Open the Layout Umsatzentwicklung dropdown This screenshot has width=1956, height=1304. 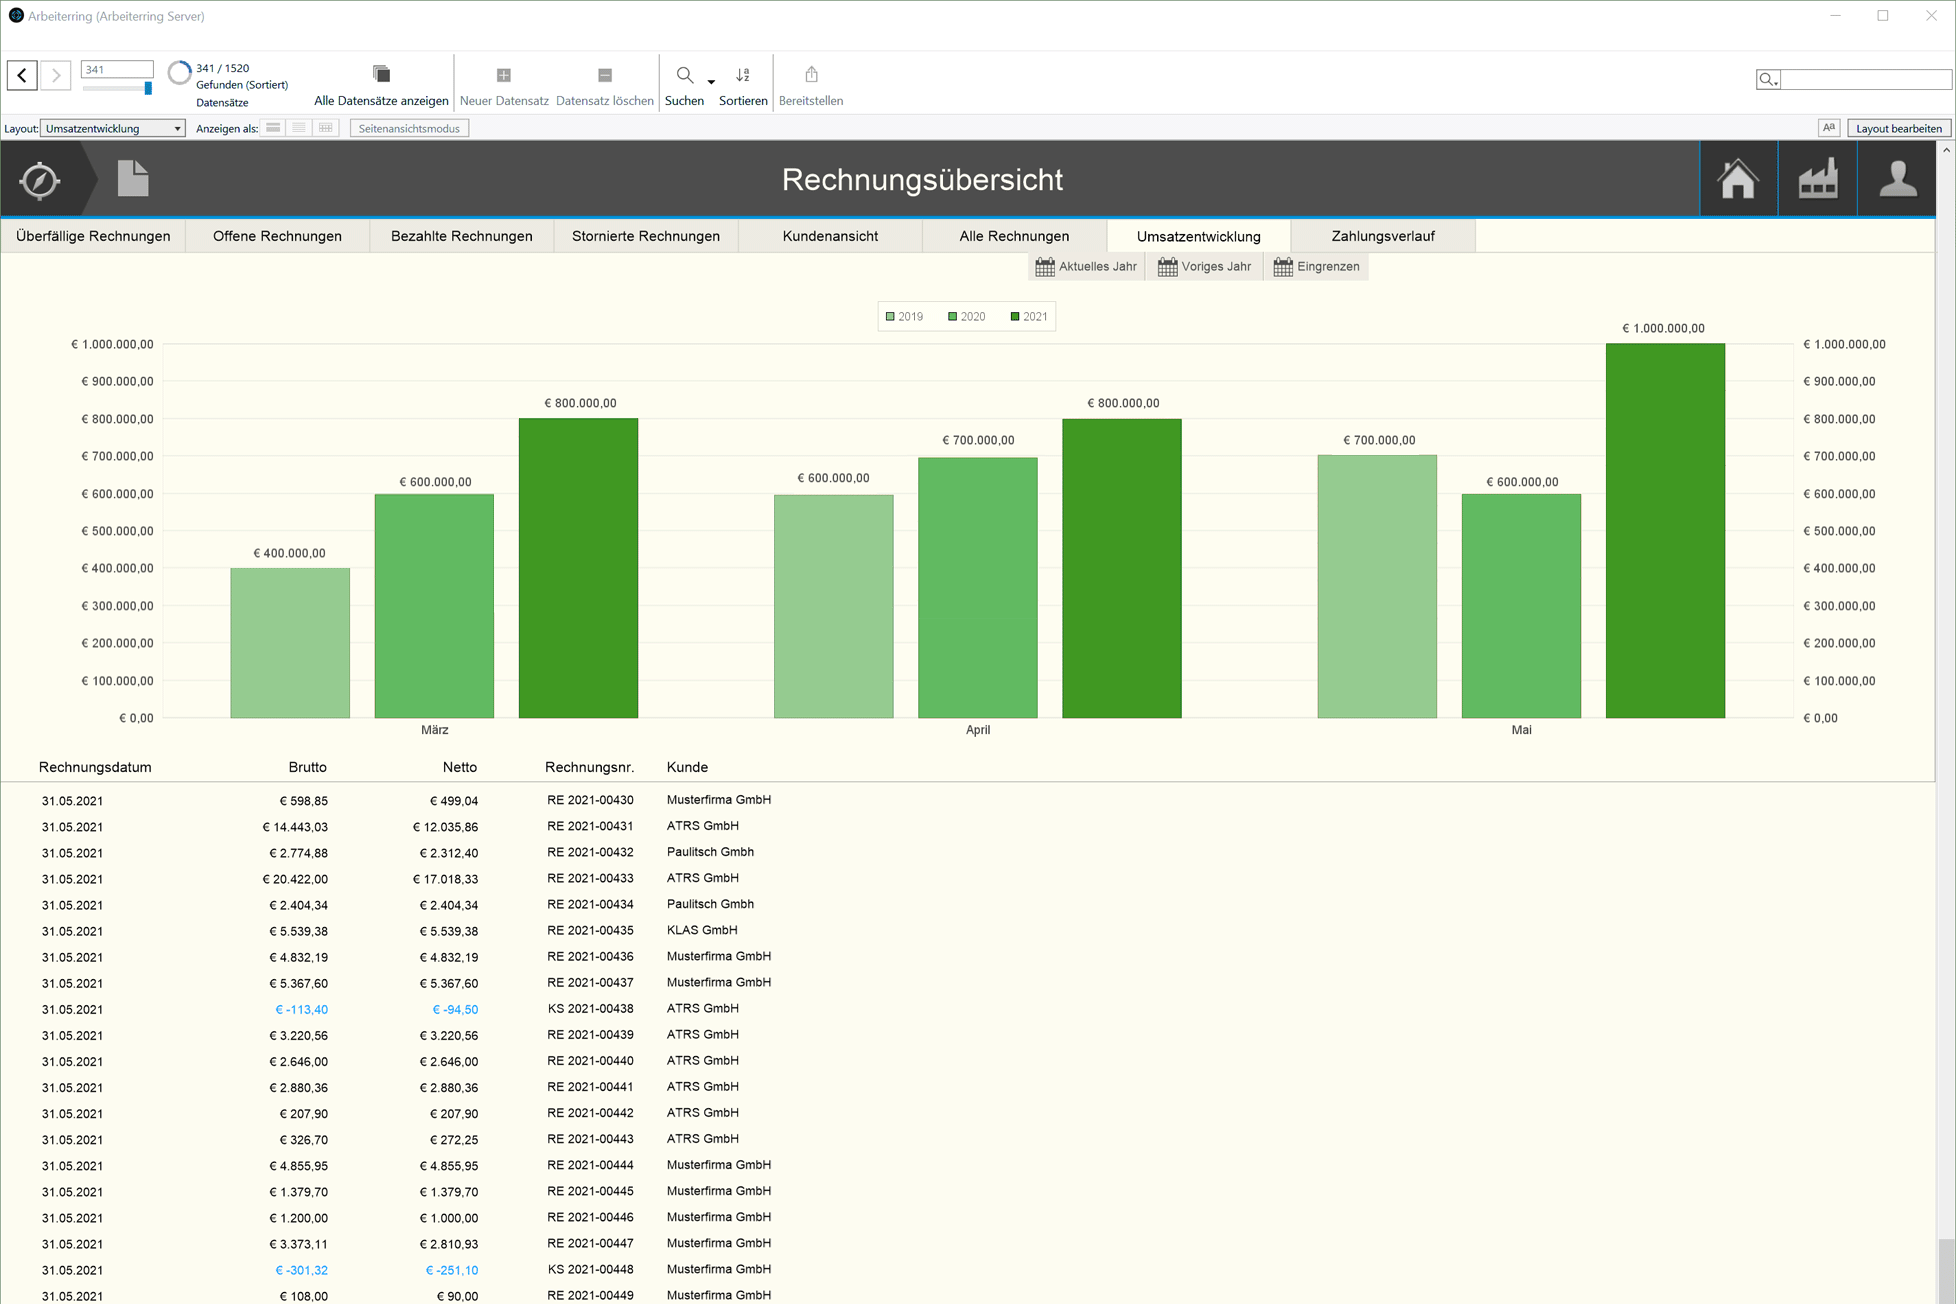click(113, 128)
